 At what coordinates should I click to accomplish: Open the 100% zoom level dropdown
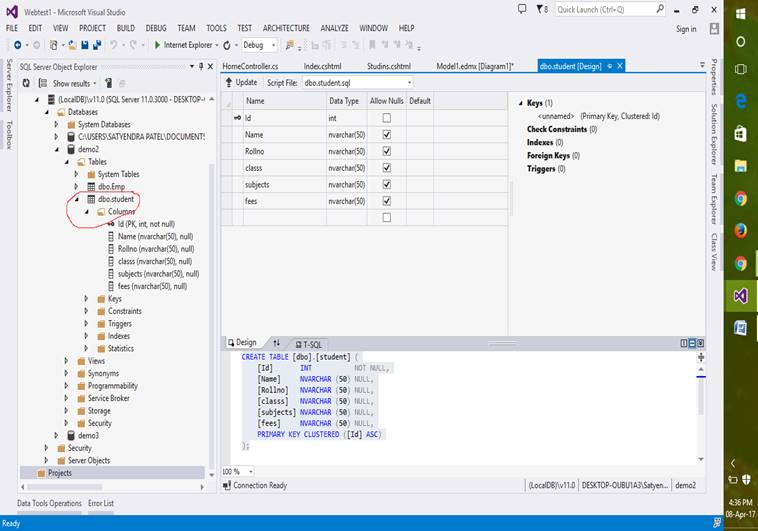[250, 471]
